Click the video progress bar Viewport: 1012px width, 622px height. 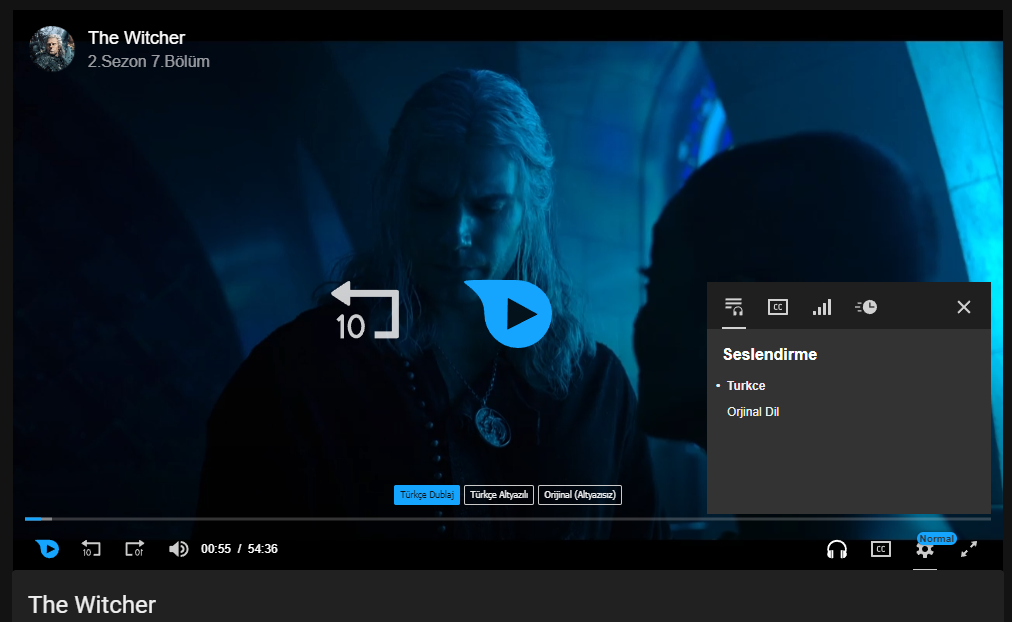coord(507,519)
